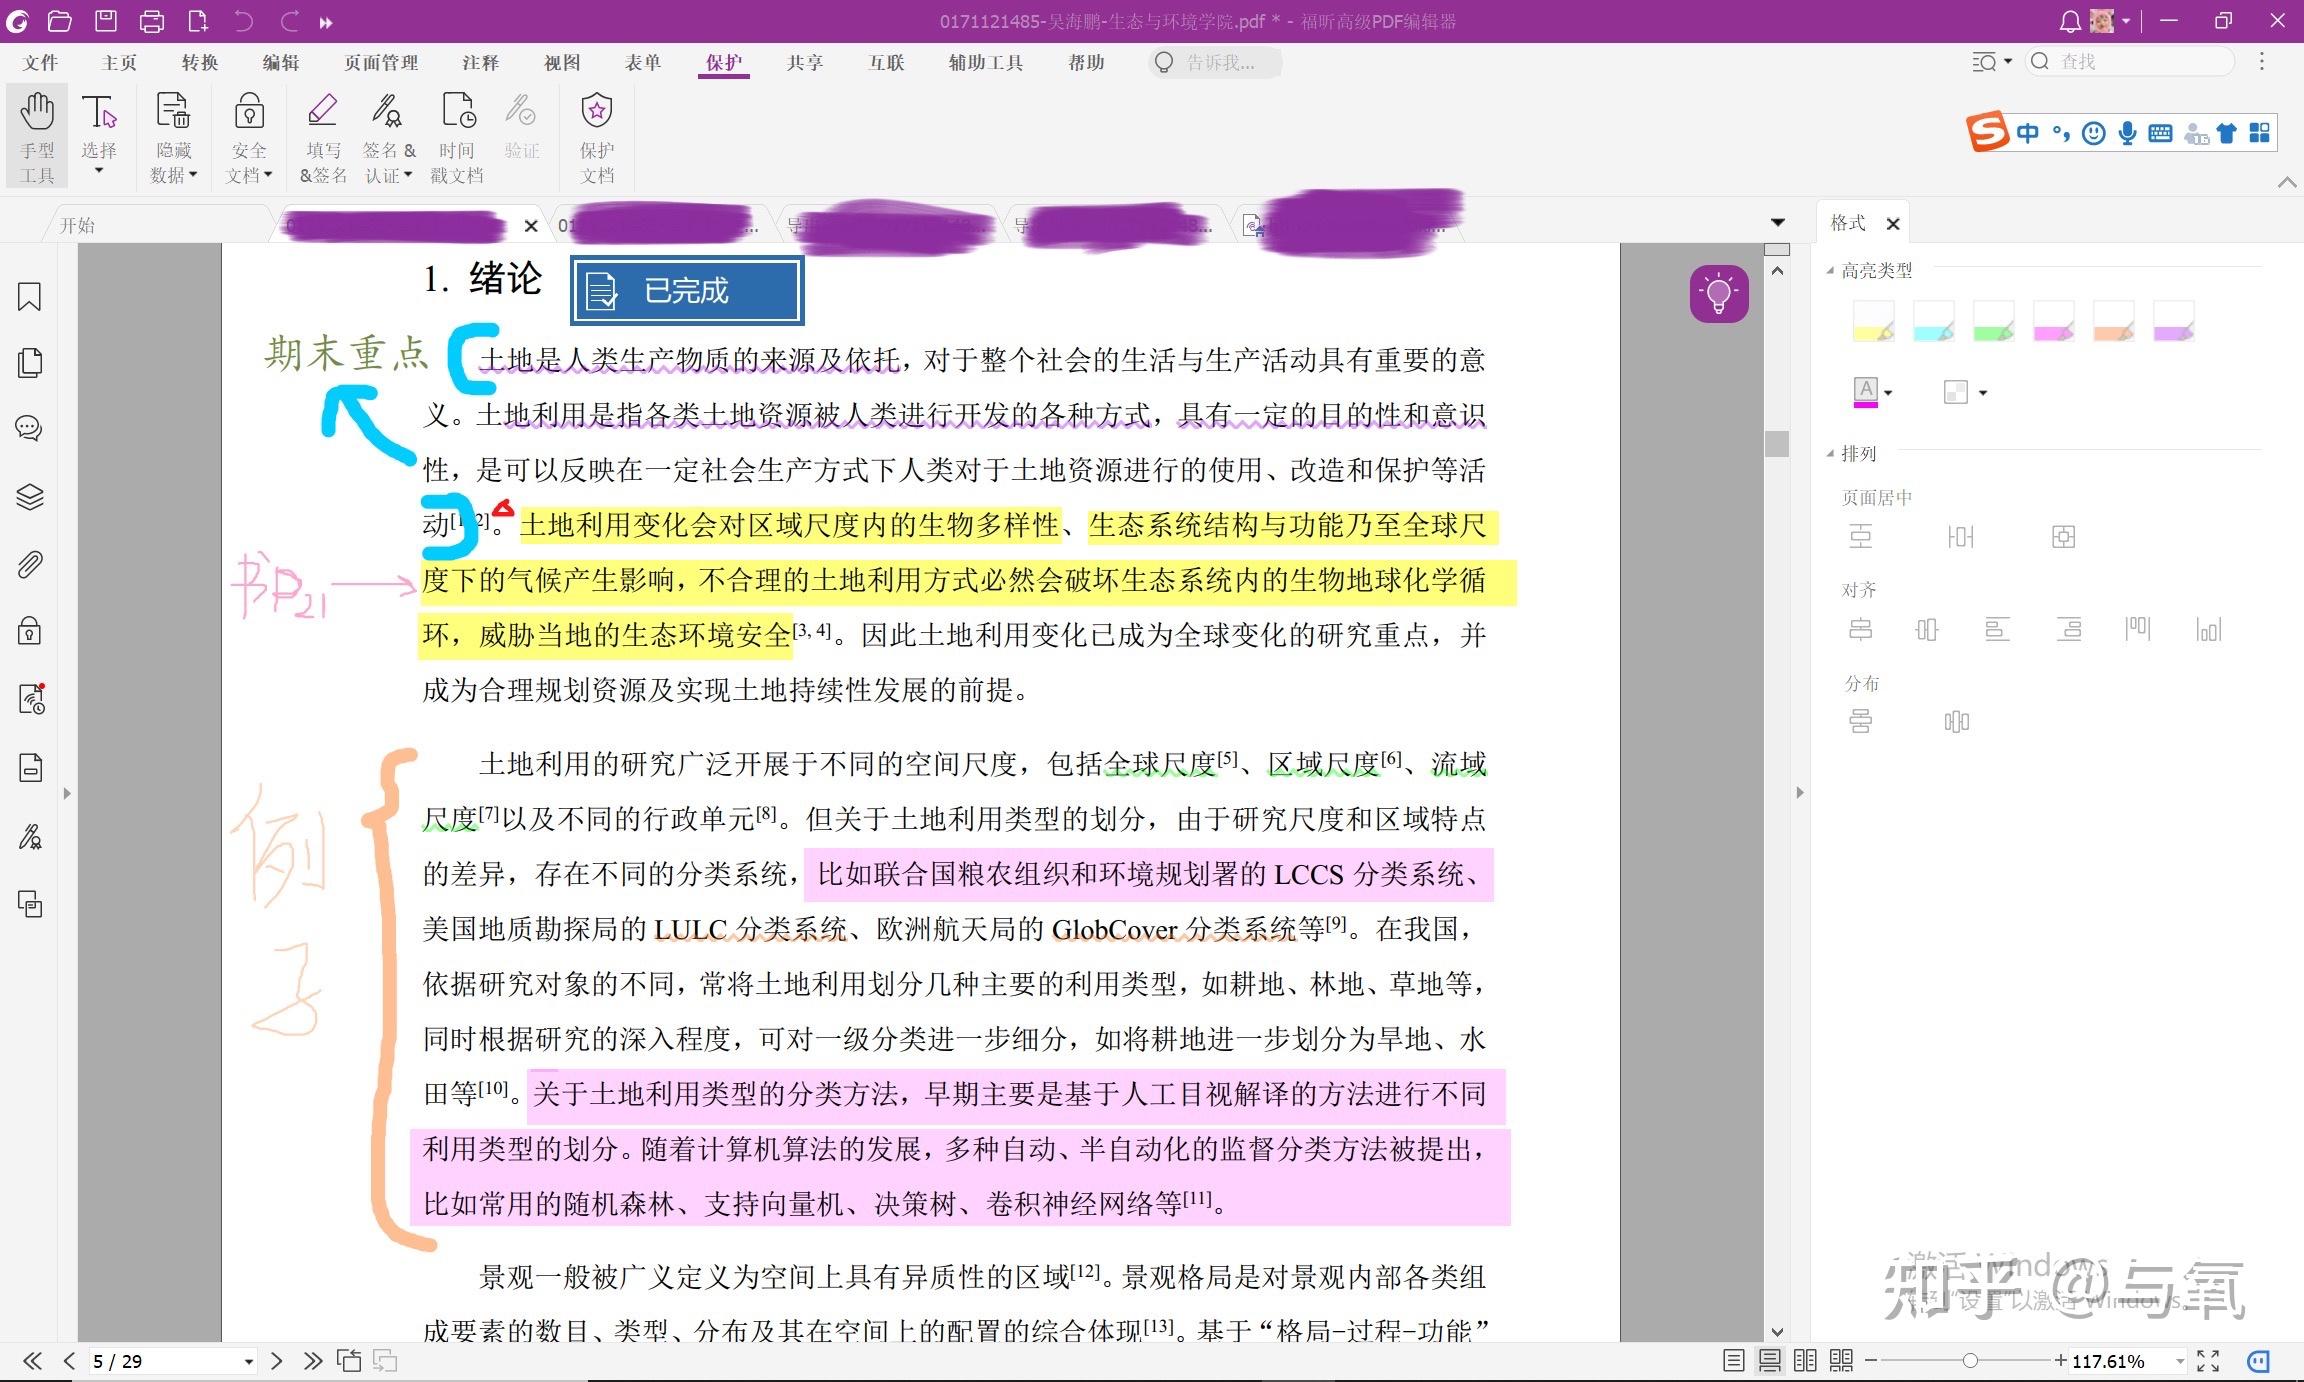
Task: Collapse the ribbon with the chevron
Action: click(2286, 182)
